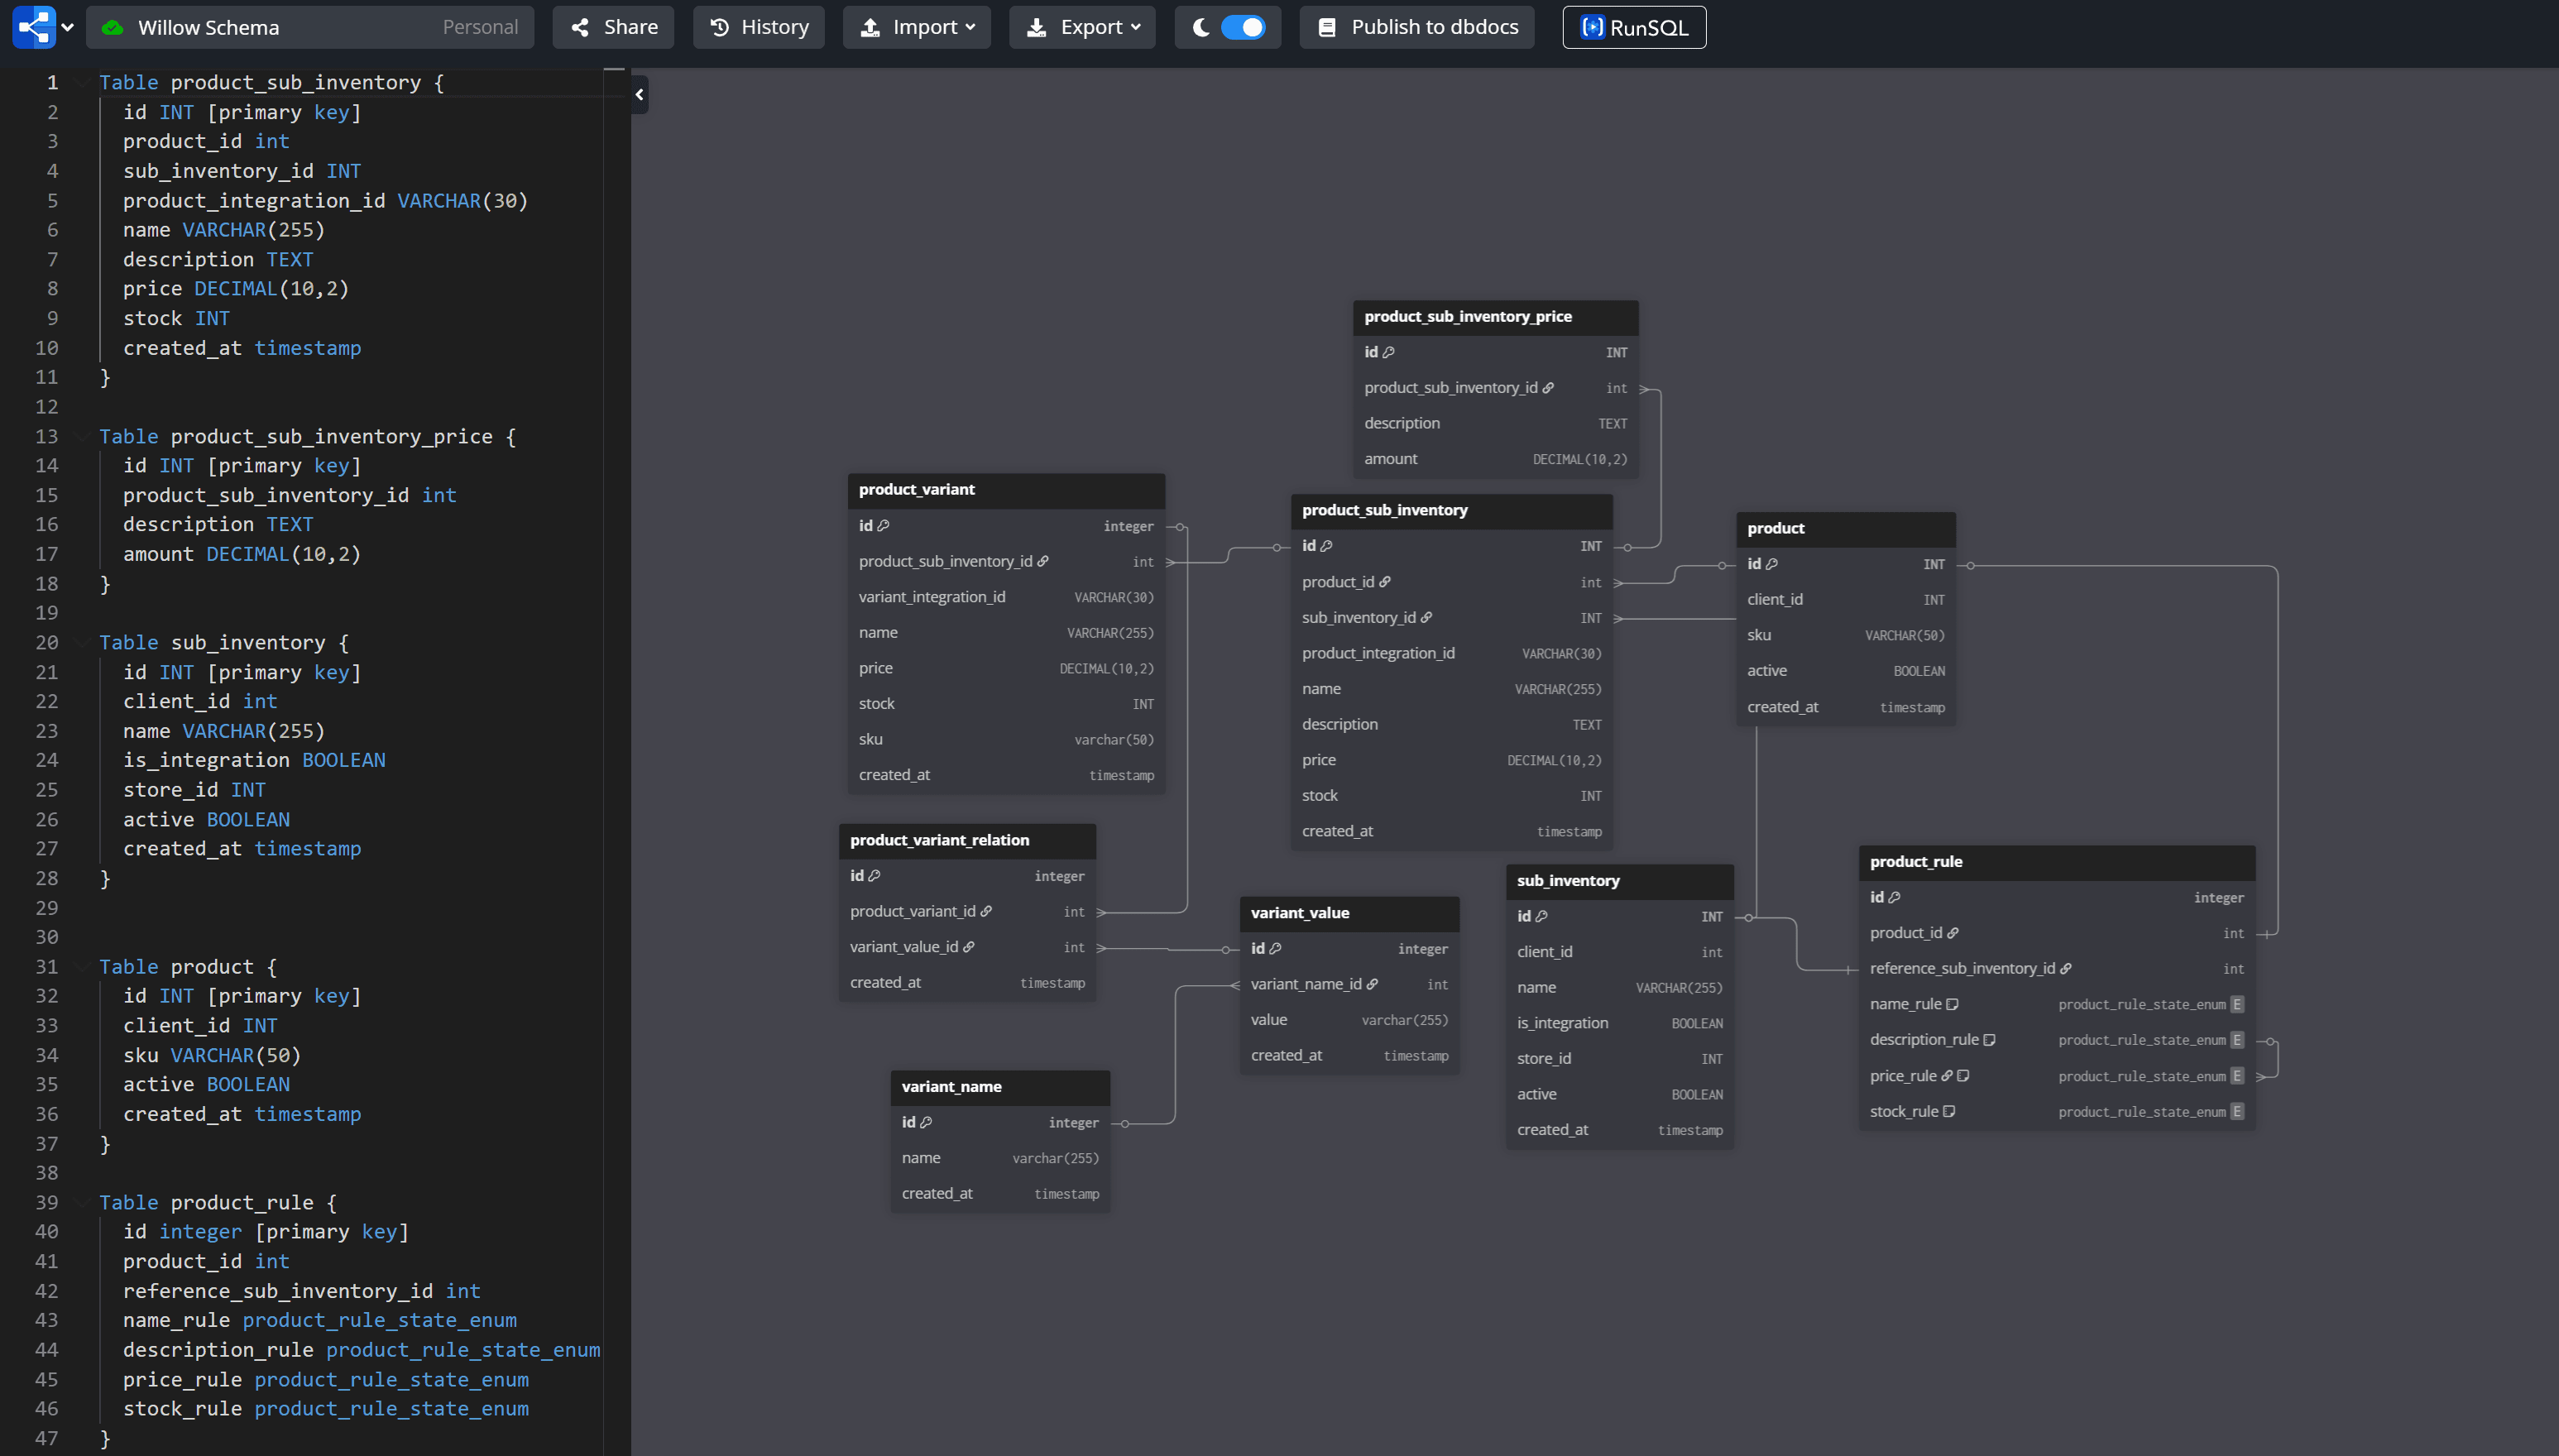
Task: Open the logo dropdown chevron
Action: pos(68,27)
